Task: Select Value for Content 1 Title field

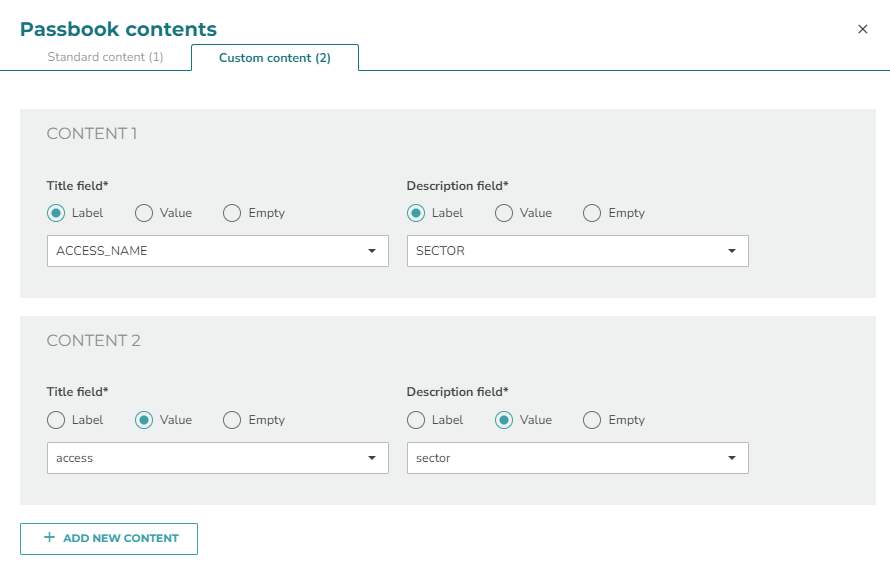Action: tap(144, 213)
